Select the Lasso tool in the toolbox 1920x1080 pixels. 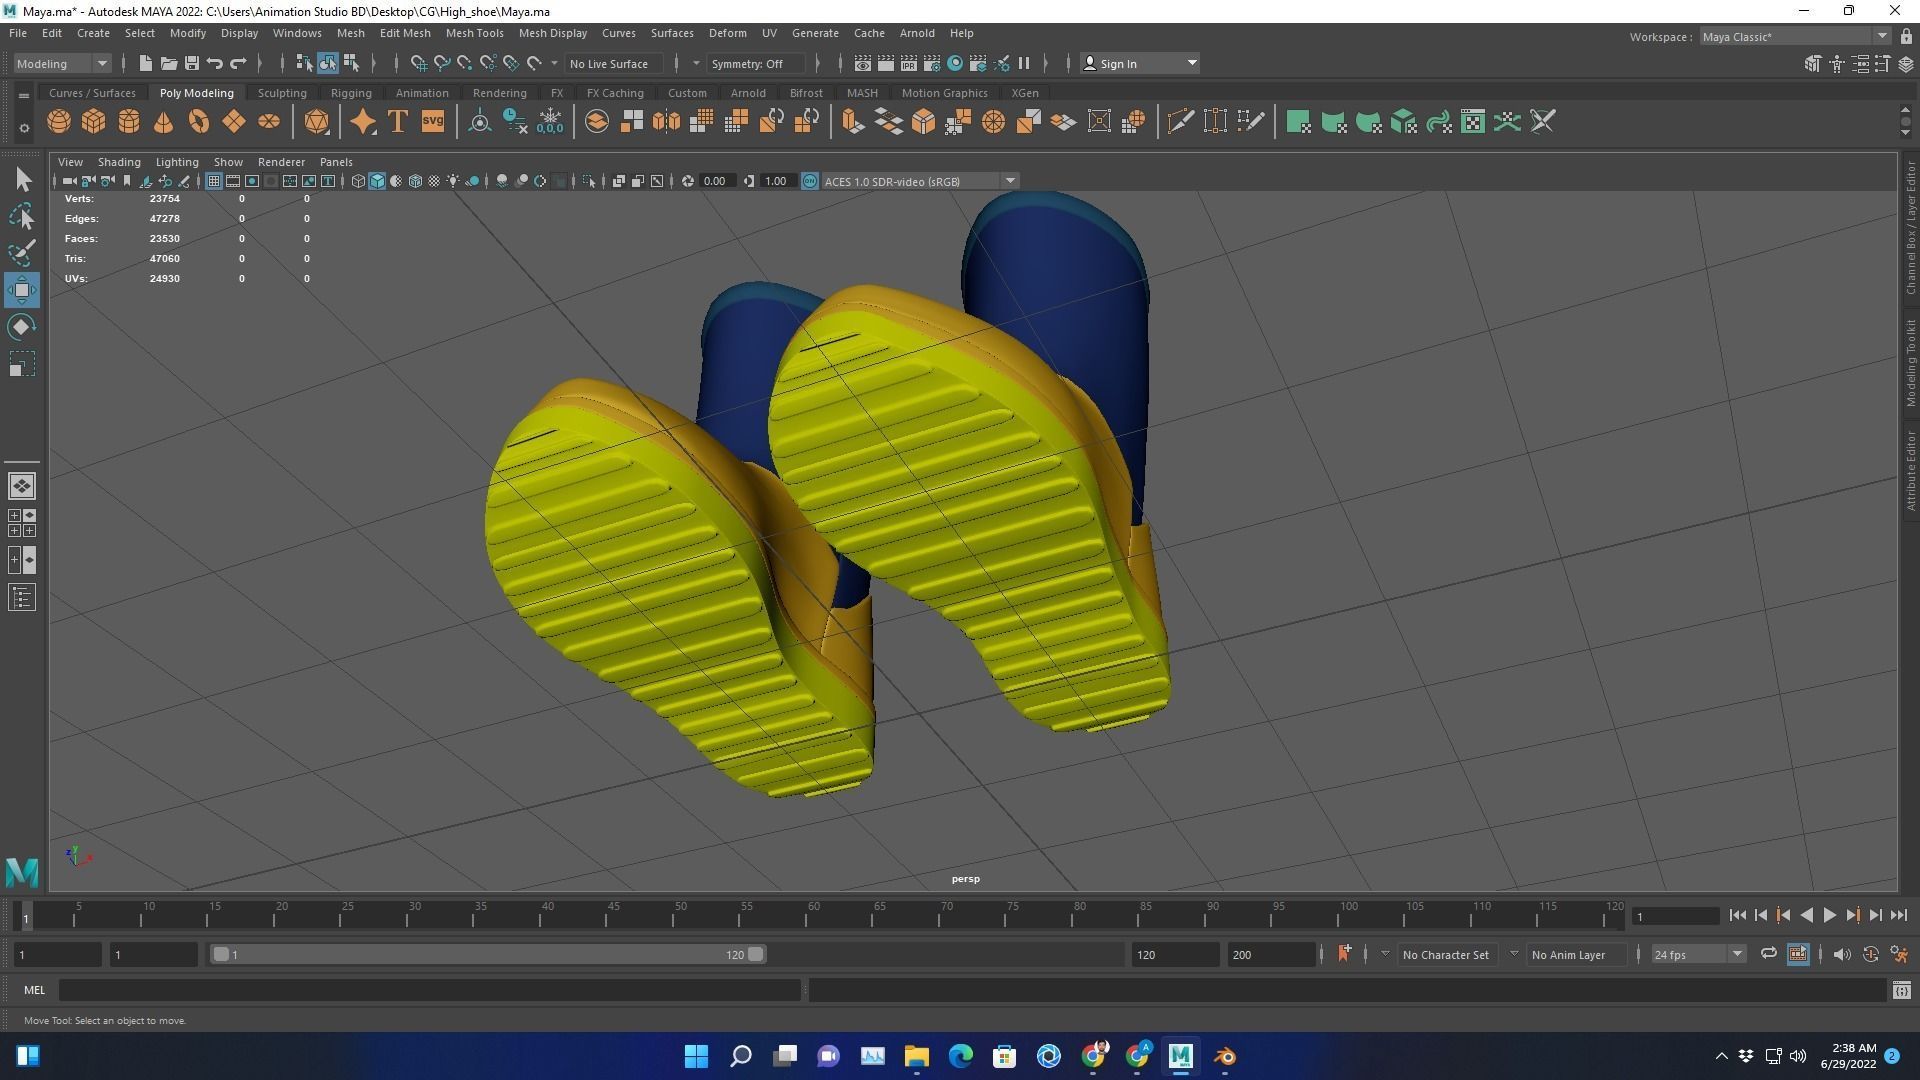tap(22, 216)
